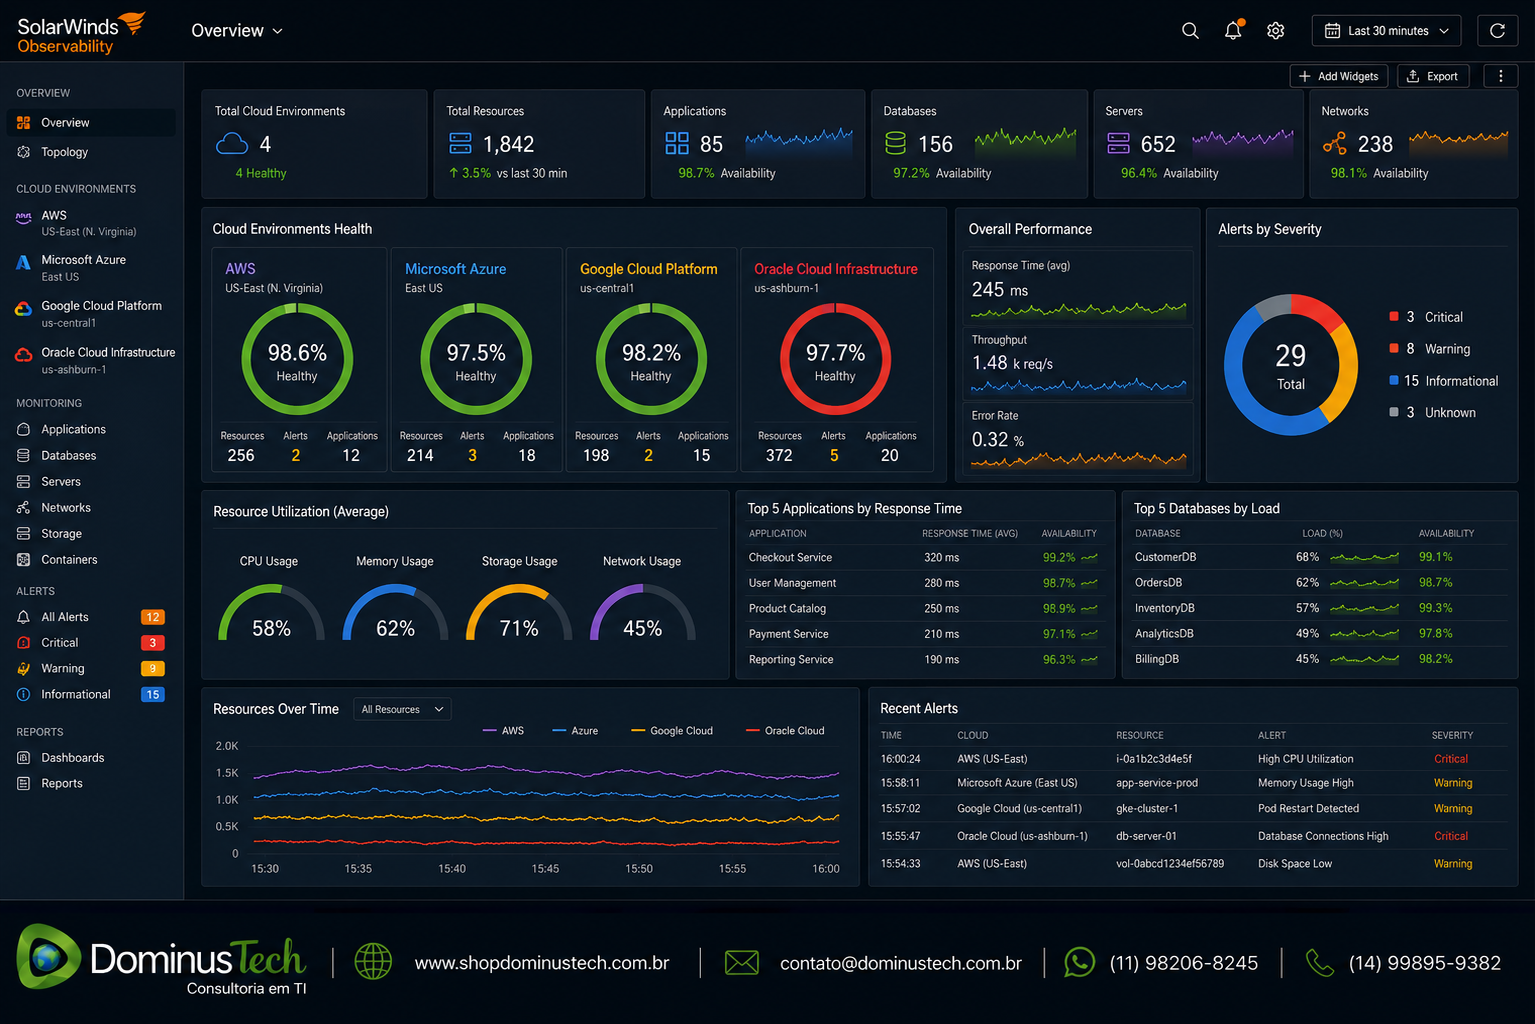Image resolution: width=1535 pixels, height=1024 pixels.
Task: Click the Informational alerts info icon
Action: click(x=23, y=694)
